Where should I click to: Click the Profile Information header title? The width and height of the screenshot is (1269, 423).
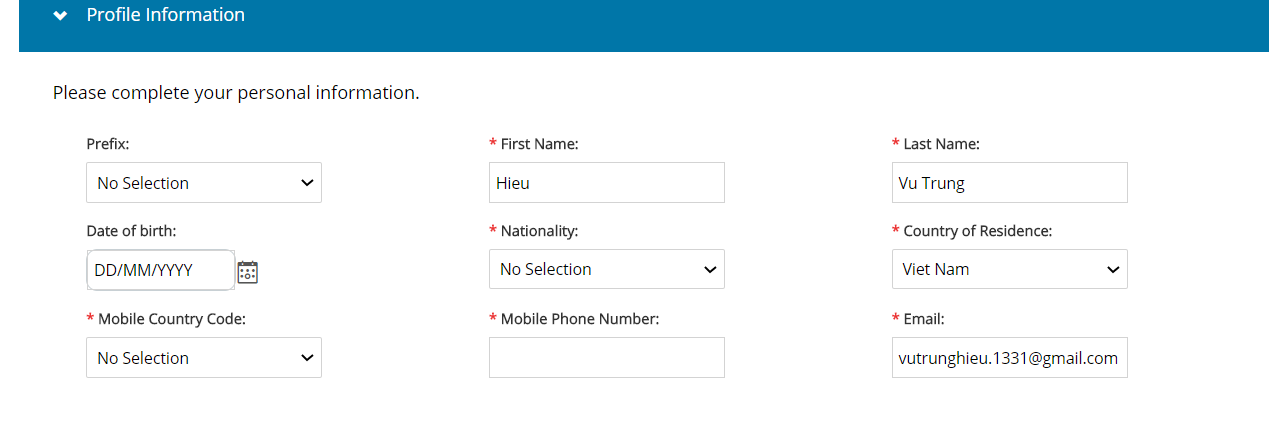166,15
